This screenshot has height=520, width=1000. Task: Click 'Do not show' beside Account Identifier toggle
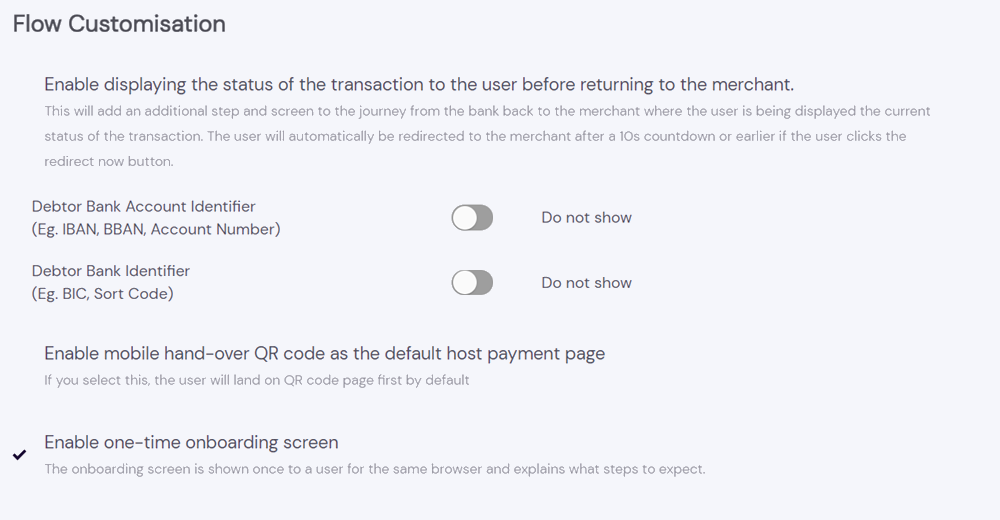pyautogui.click(x=586, y=218)
